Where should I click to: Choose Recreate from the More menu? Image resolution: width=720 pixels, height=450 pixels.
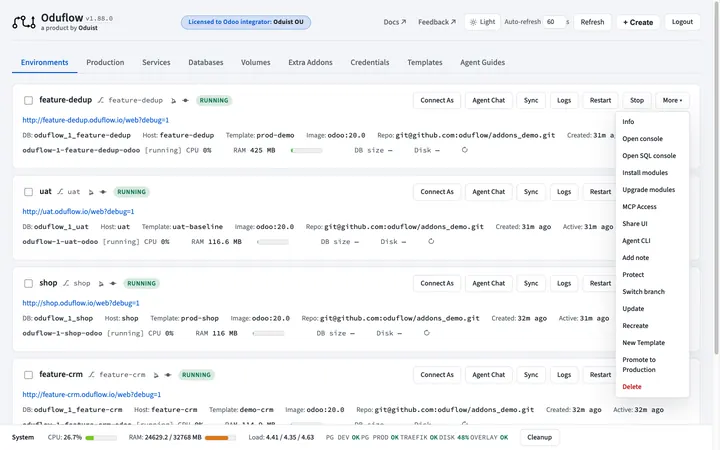click(652, 326)
